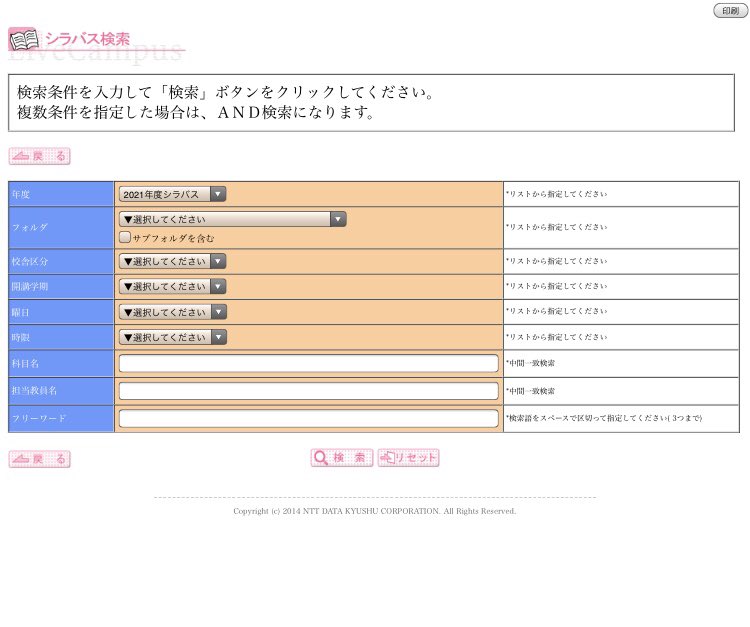
Task: Click the シラバス検索 page title
Action: (x=88, y=39)
